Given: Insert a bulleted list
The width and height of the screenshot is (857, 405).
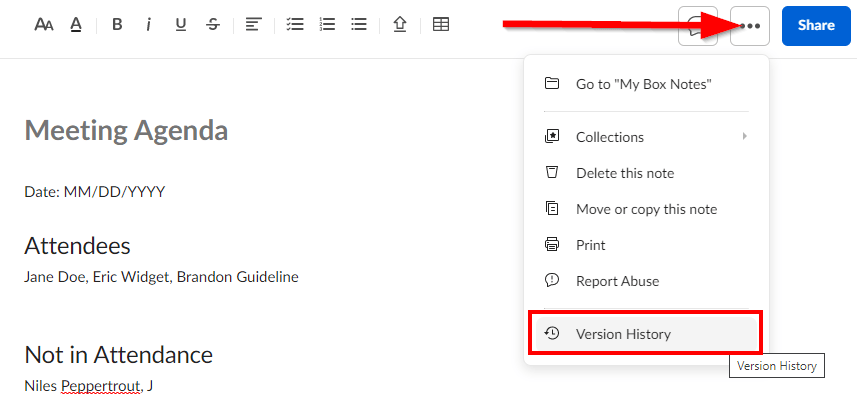Looking at the screenshot, I should pyautogui.click(x=359, y=25).
